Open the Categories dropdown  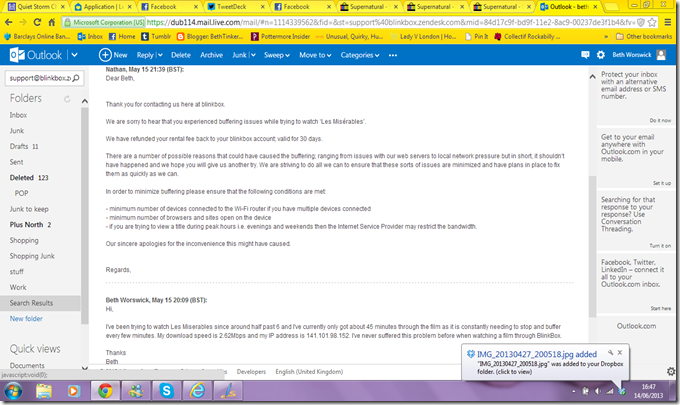tap(360, 55)
